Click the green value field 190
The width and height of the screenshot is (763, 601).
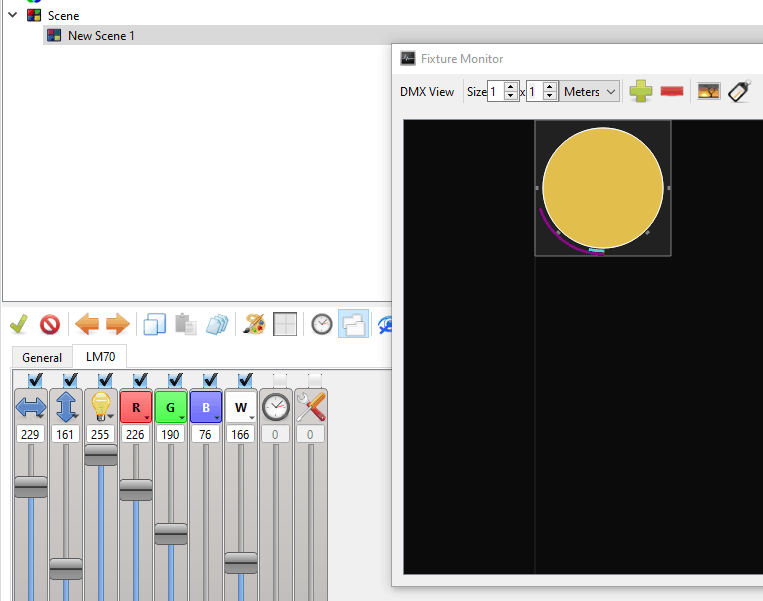[x=170, y=434]
